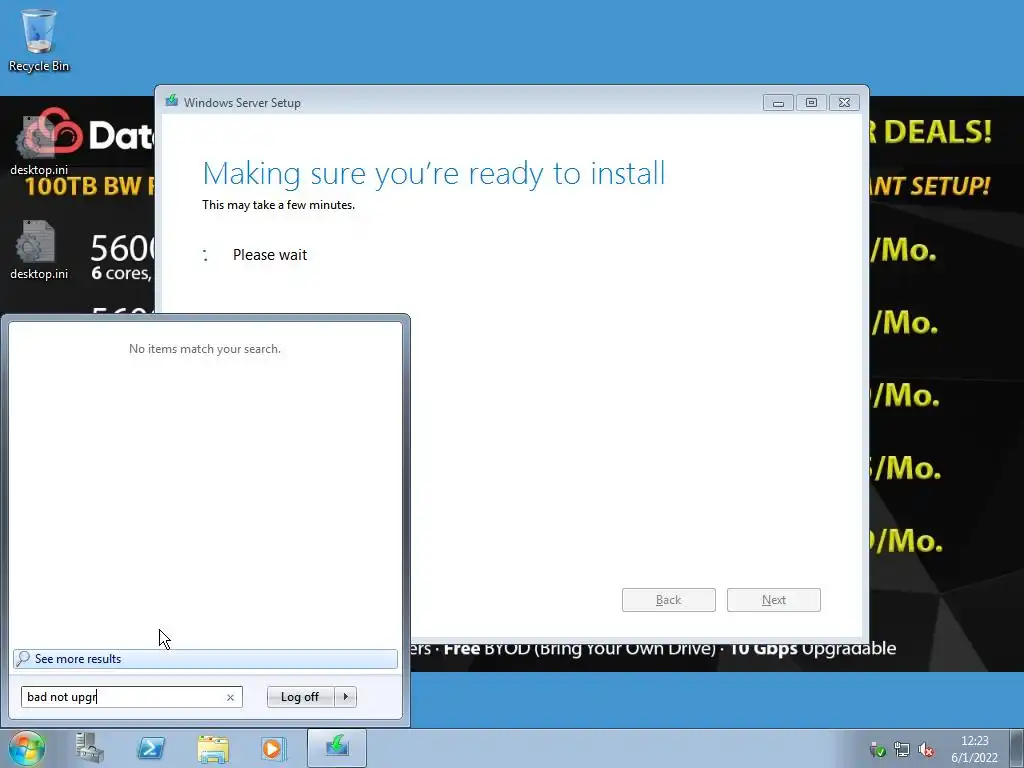Launch Windows PowerShell from the taskbar
The width and height of the screenshot is (1024, 768).
pos(150,748)
